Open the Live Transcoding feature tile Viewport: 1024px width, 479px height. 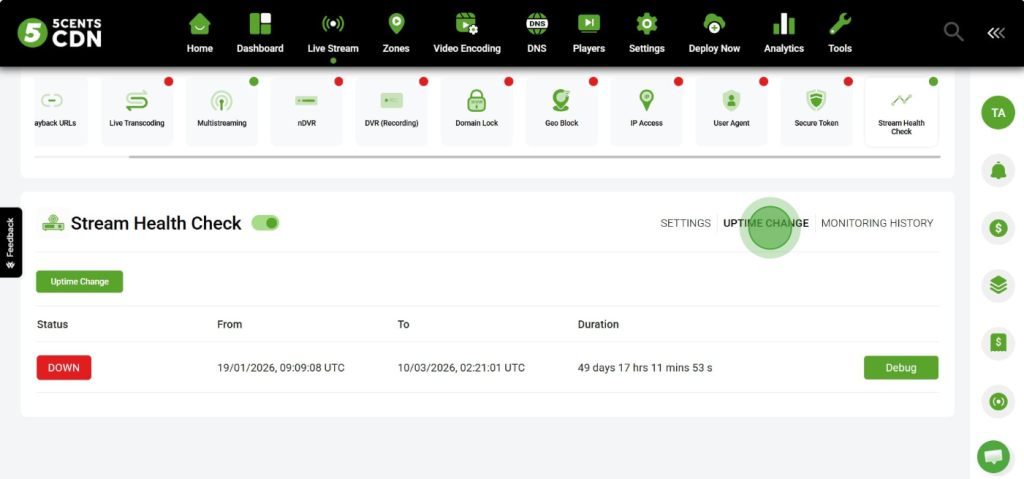tap(137, 111)
